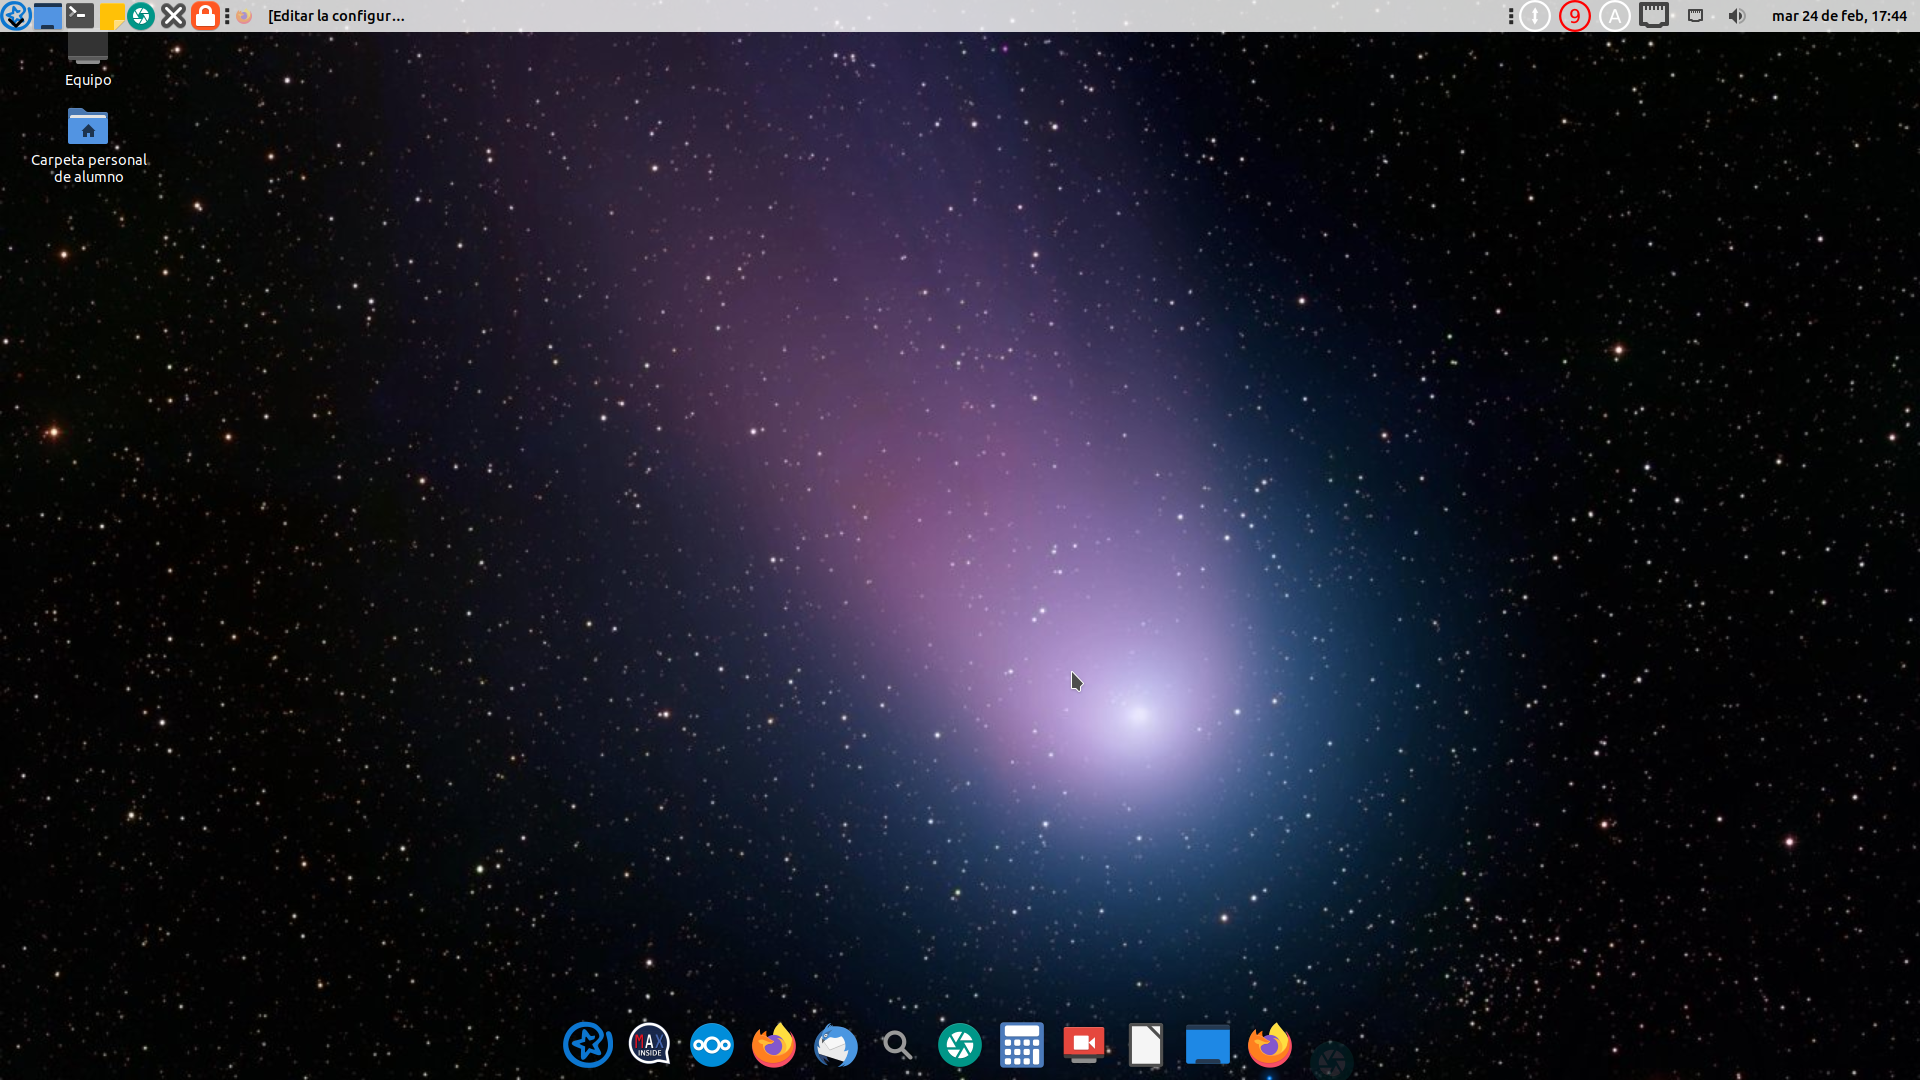The width and height of the screenshot is (1920, 1080).
Task: Click the up-down arrows circle tray icon
Action: pos(1535,16)
